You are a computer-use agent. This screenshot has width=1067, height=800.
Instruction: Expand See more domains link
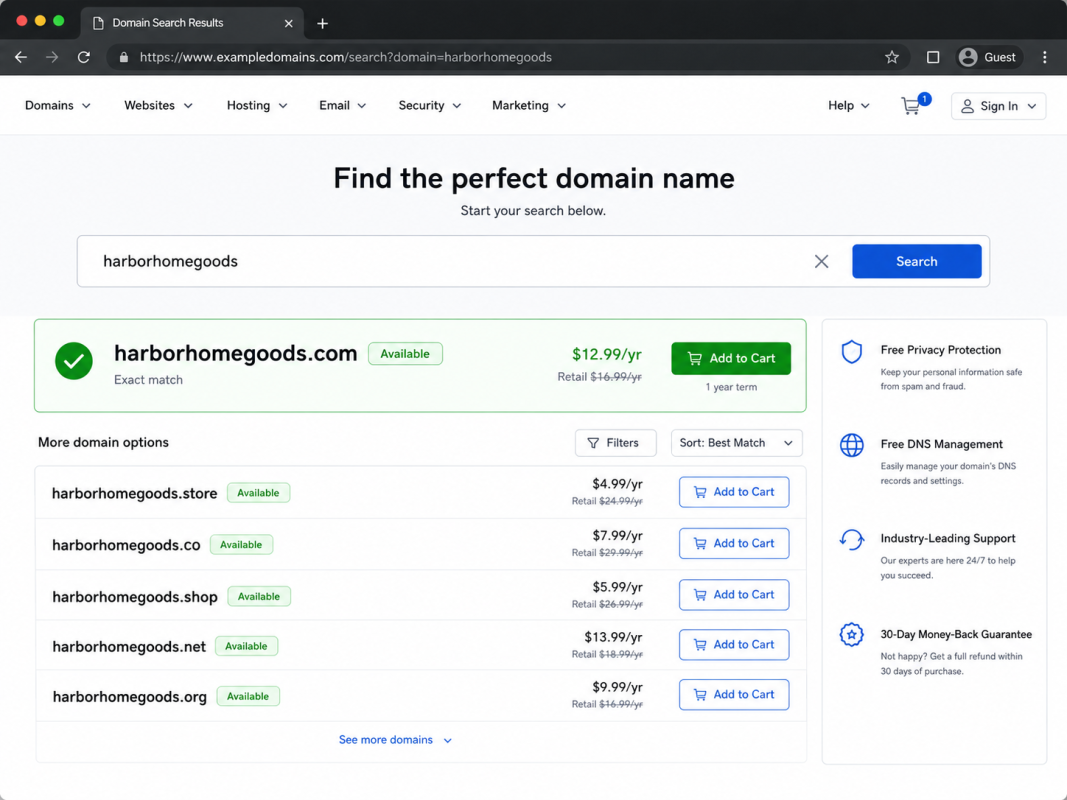[x=395, y=739]
